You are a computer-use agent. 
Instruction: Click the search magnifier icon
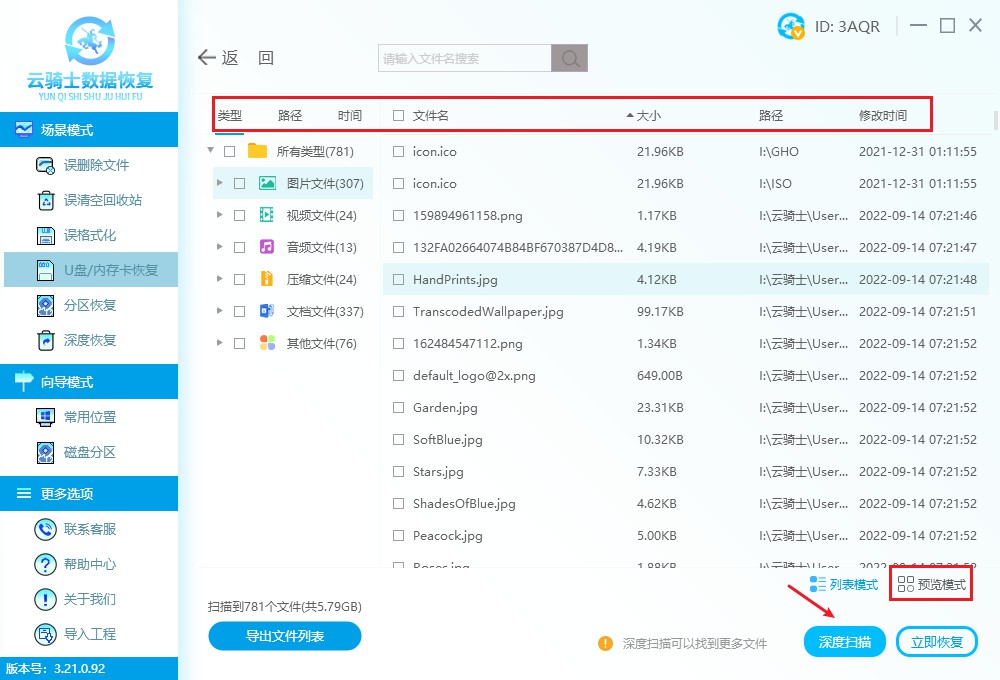(x=569, y=58)
